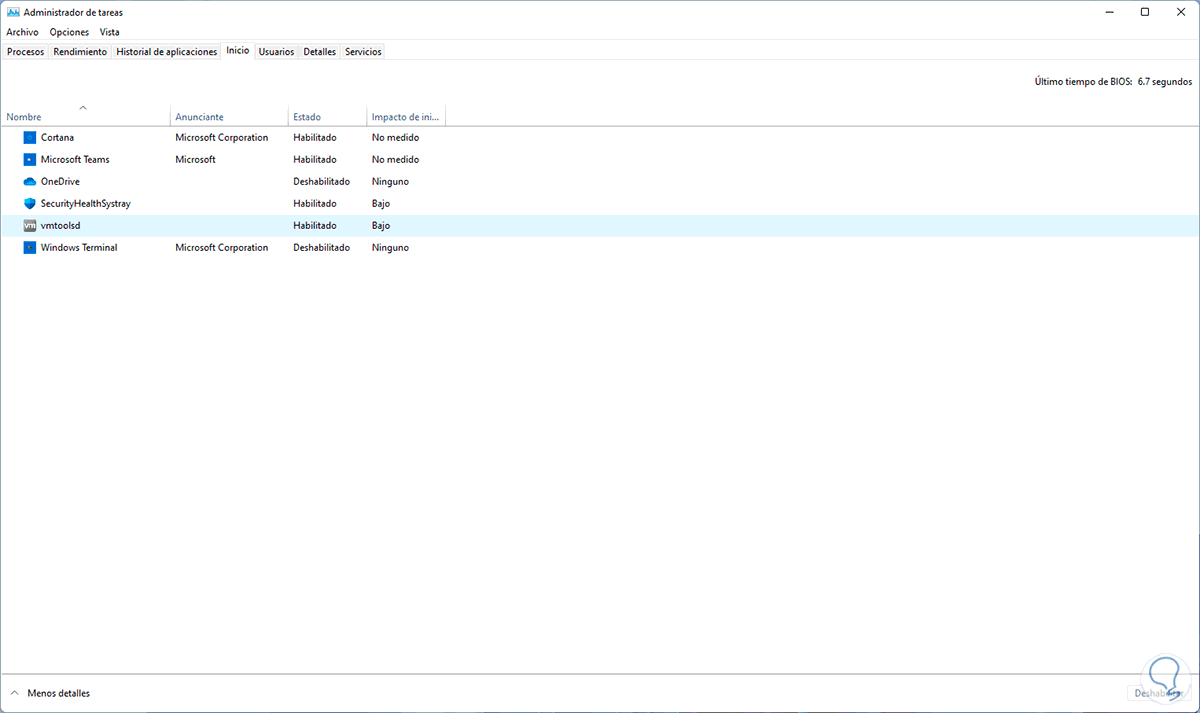The height and width of the screenshot is (713, 1200).
Task: Maximize the Administrador de tareas window
Action: [1145, 12]
